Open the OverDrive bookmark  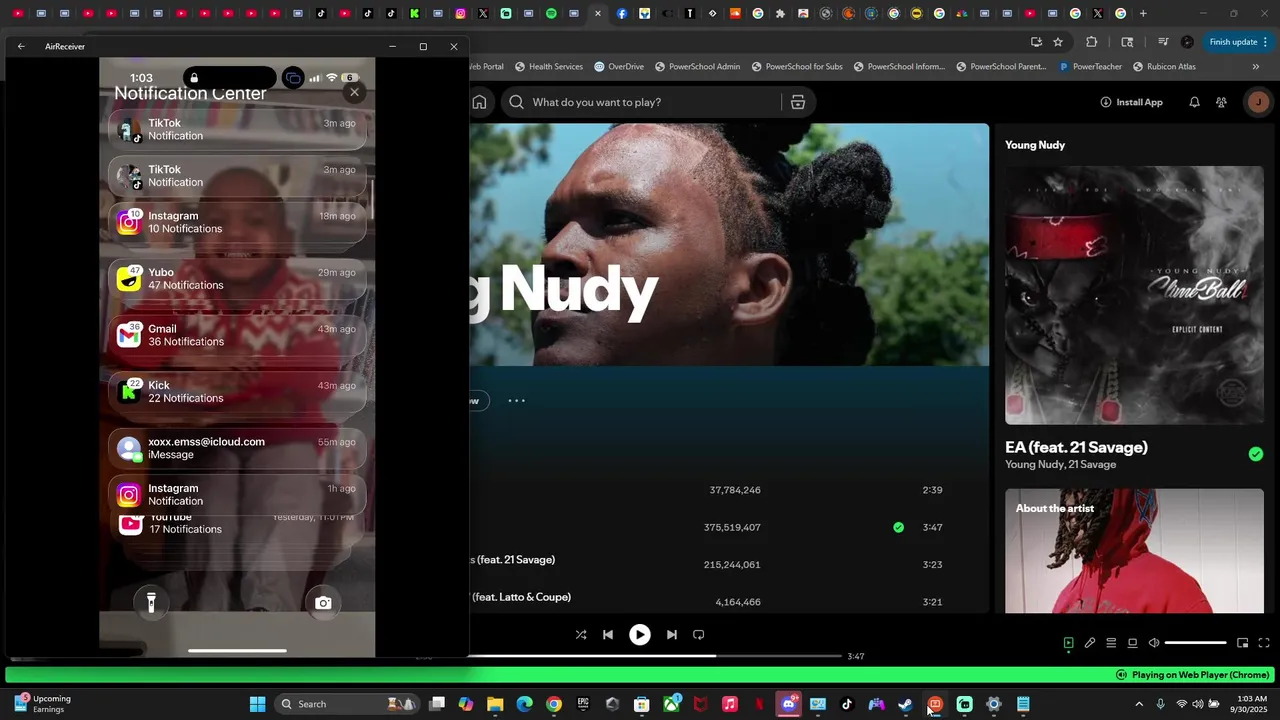pyautogui.click(x=618, y=67)
